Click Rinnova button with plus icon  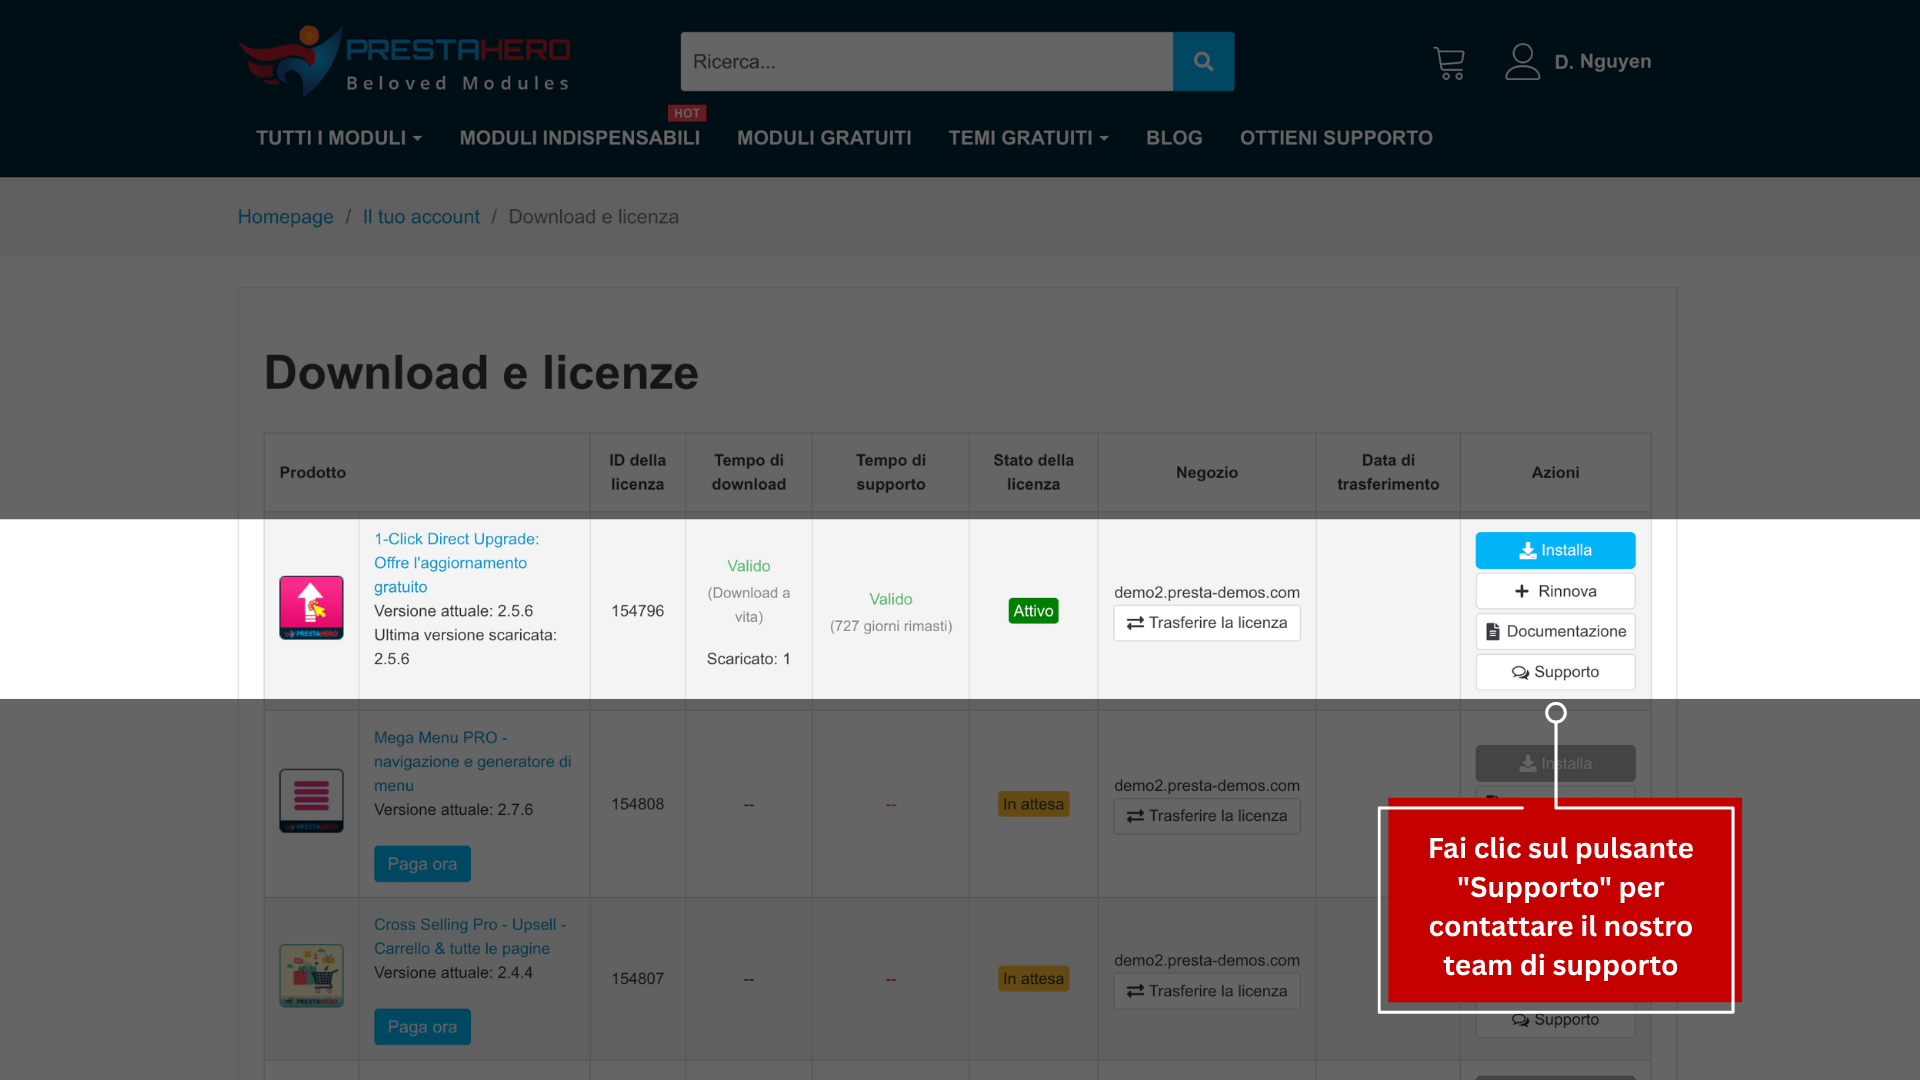click(1555, 591)
